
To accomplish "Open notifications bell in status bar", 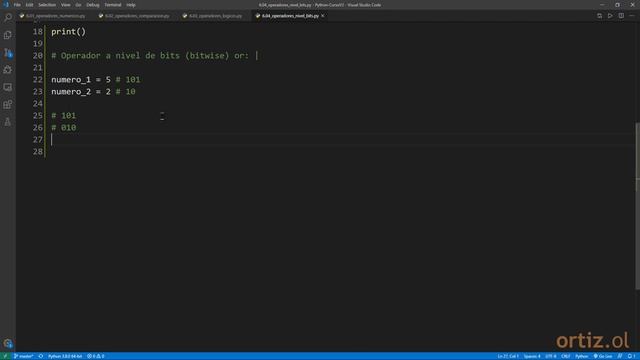I will [631, 356].
